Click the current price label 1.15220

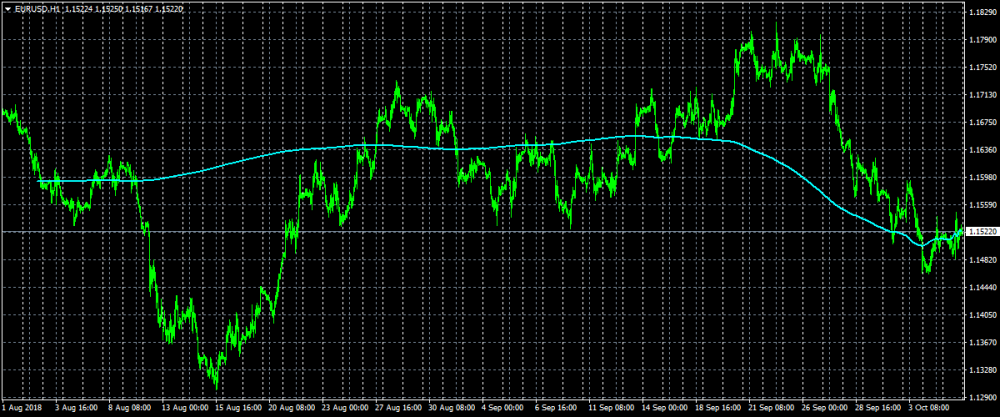(x=982, y=232)
